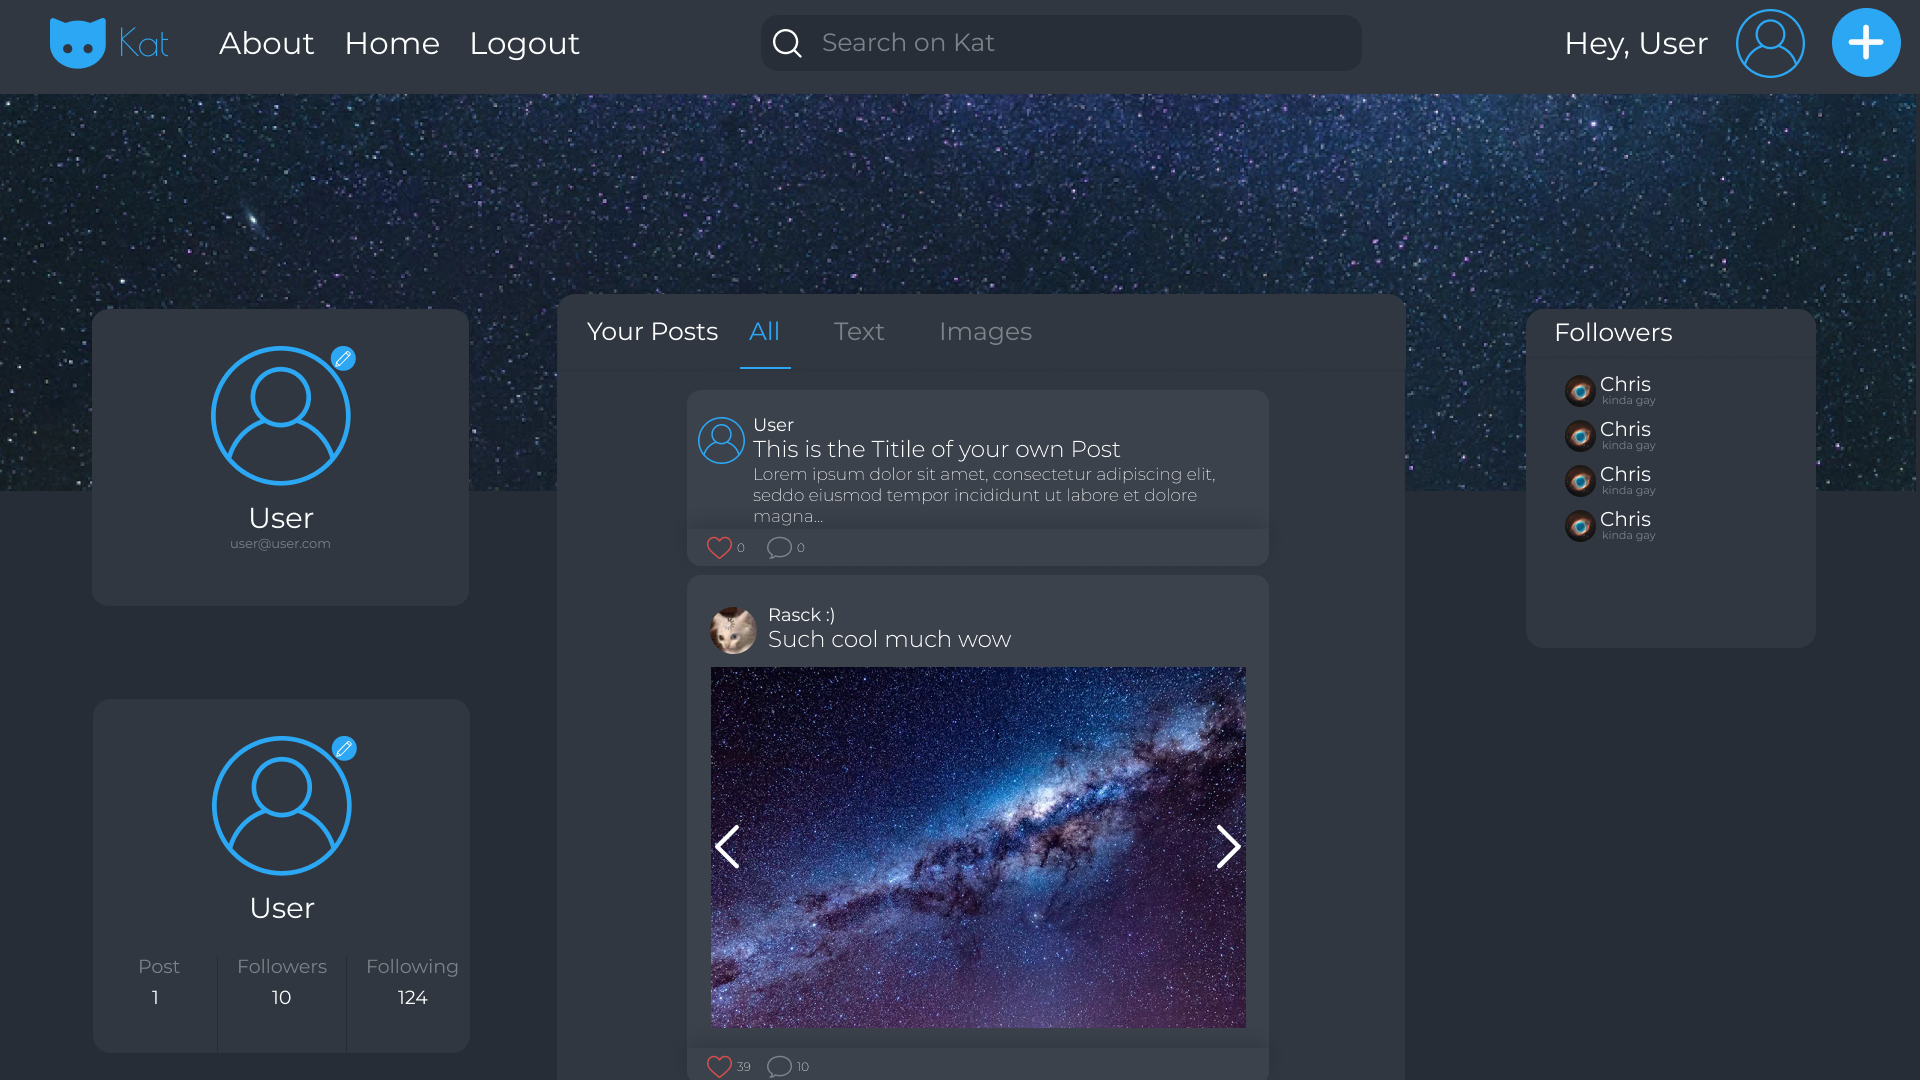The width and height of the screenshot is (1920, 1080).
Task: Open first Chris follower in Followers list
Action: pyautogui.click(x=1624, y=385)
